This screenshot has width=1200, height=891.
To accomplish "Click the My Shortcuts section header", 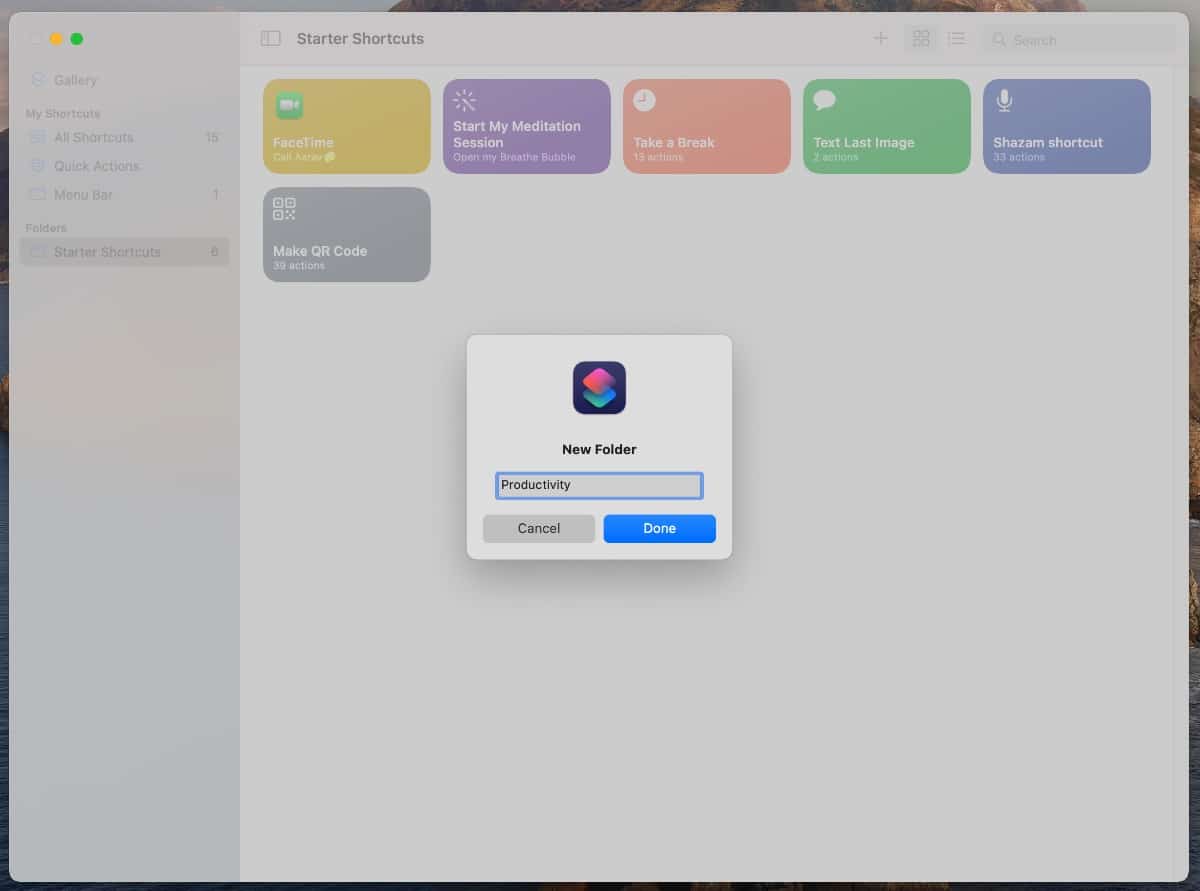I will pyautogui.click(x=63, y=114).
